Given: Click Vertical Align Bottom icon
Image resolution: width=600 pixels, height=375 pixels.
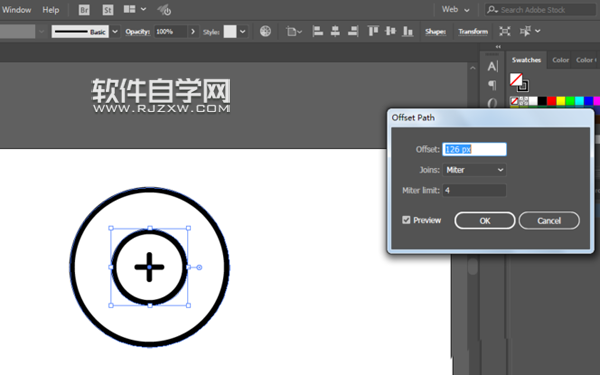Looking at the screenshot, I should coord(408,31).
